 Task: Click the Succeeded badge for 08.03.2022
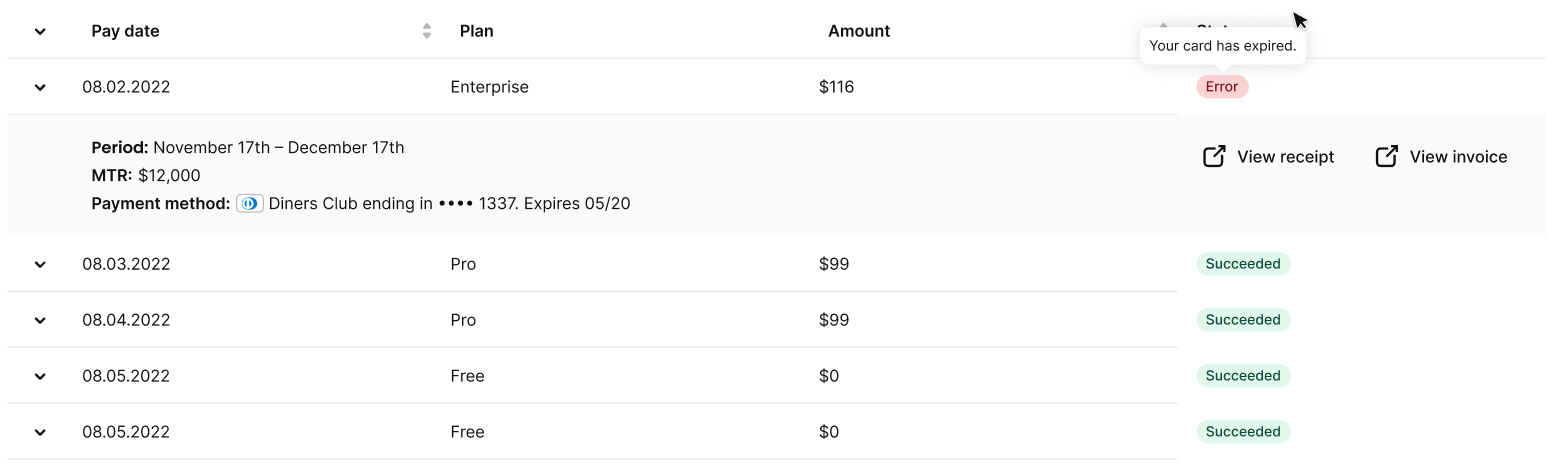pyautogui.click(x=1243, y=264)
